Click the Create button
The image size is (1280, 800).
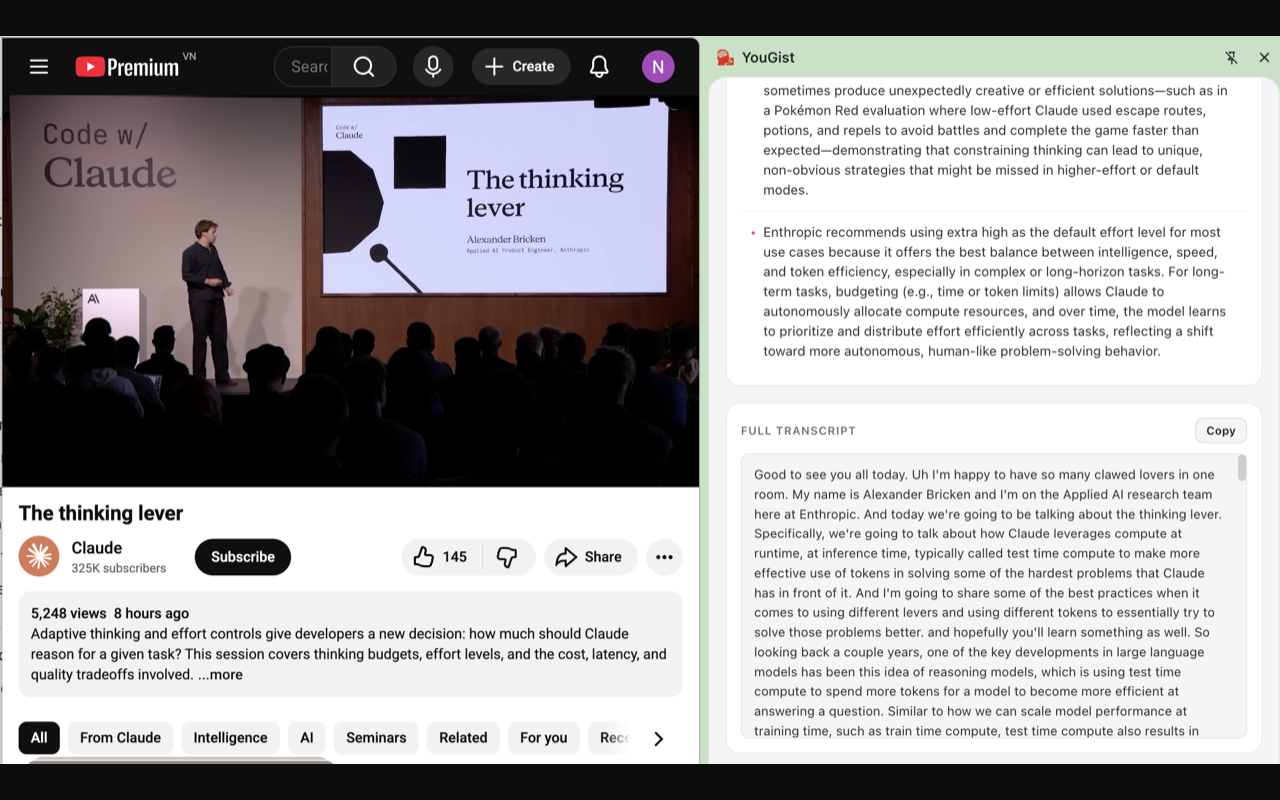520,67
